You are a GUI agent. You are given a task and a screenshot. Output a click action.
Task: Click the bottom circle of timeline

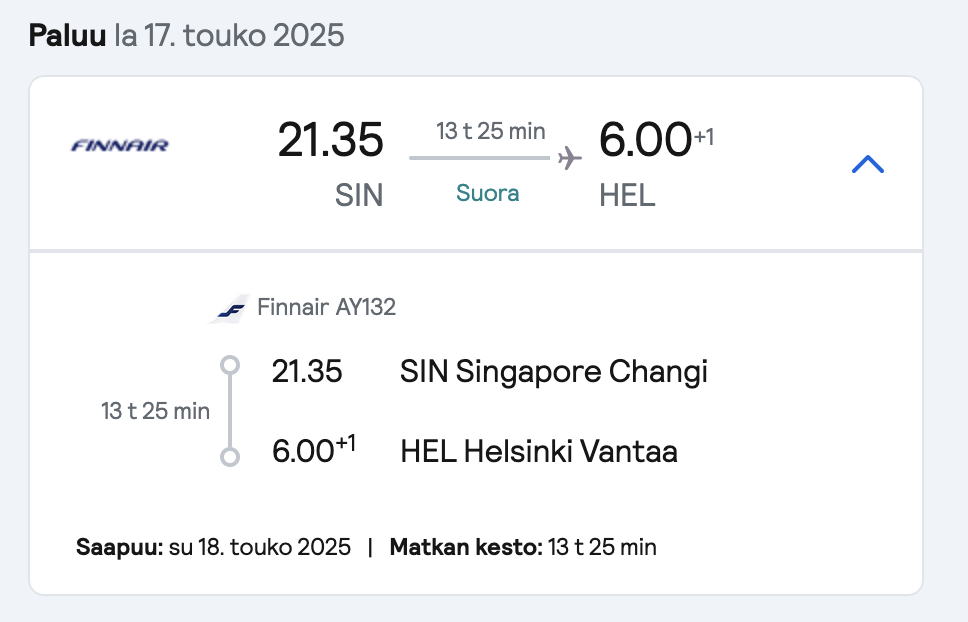pyautogui.click(x=230, y=457)
